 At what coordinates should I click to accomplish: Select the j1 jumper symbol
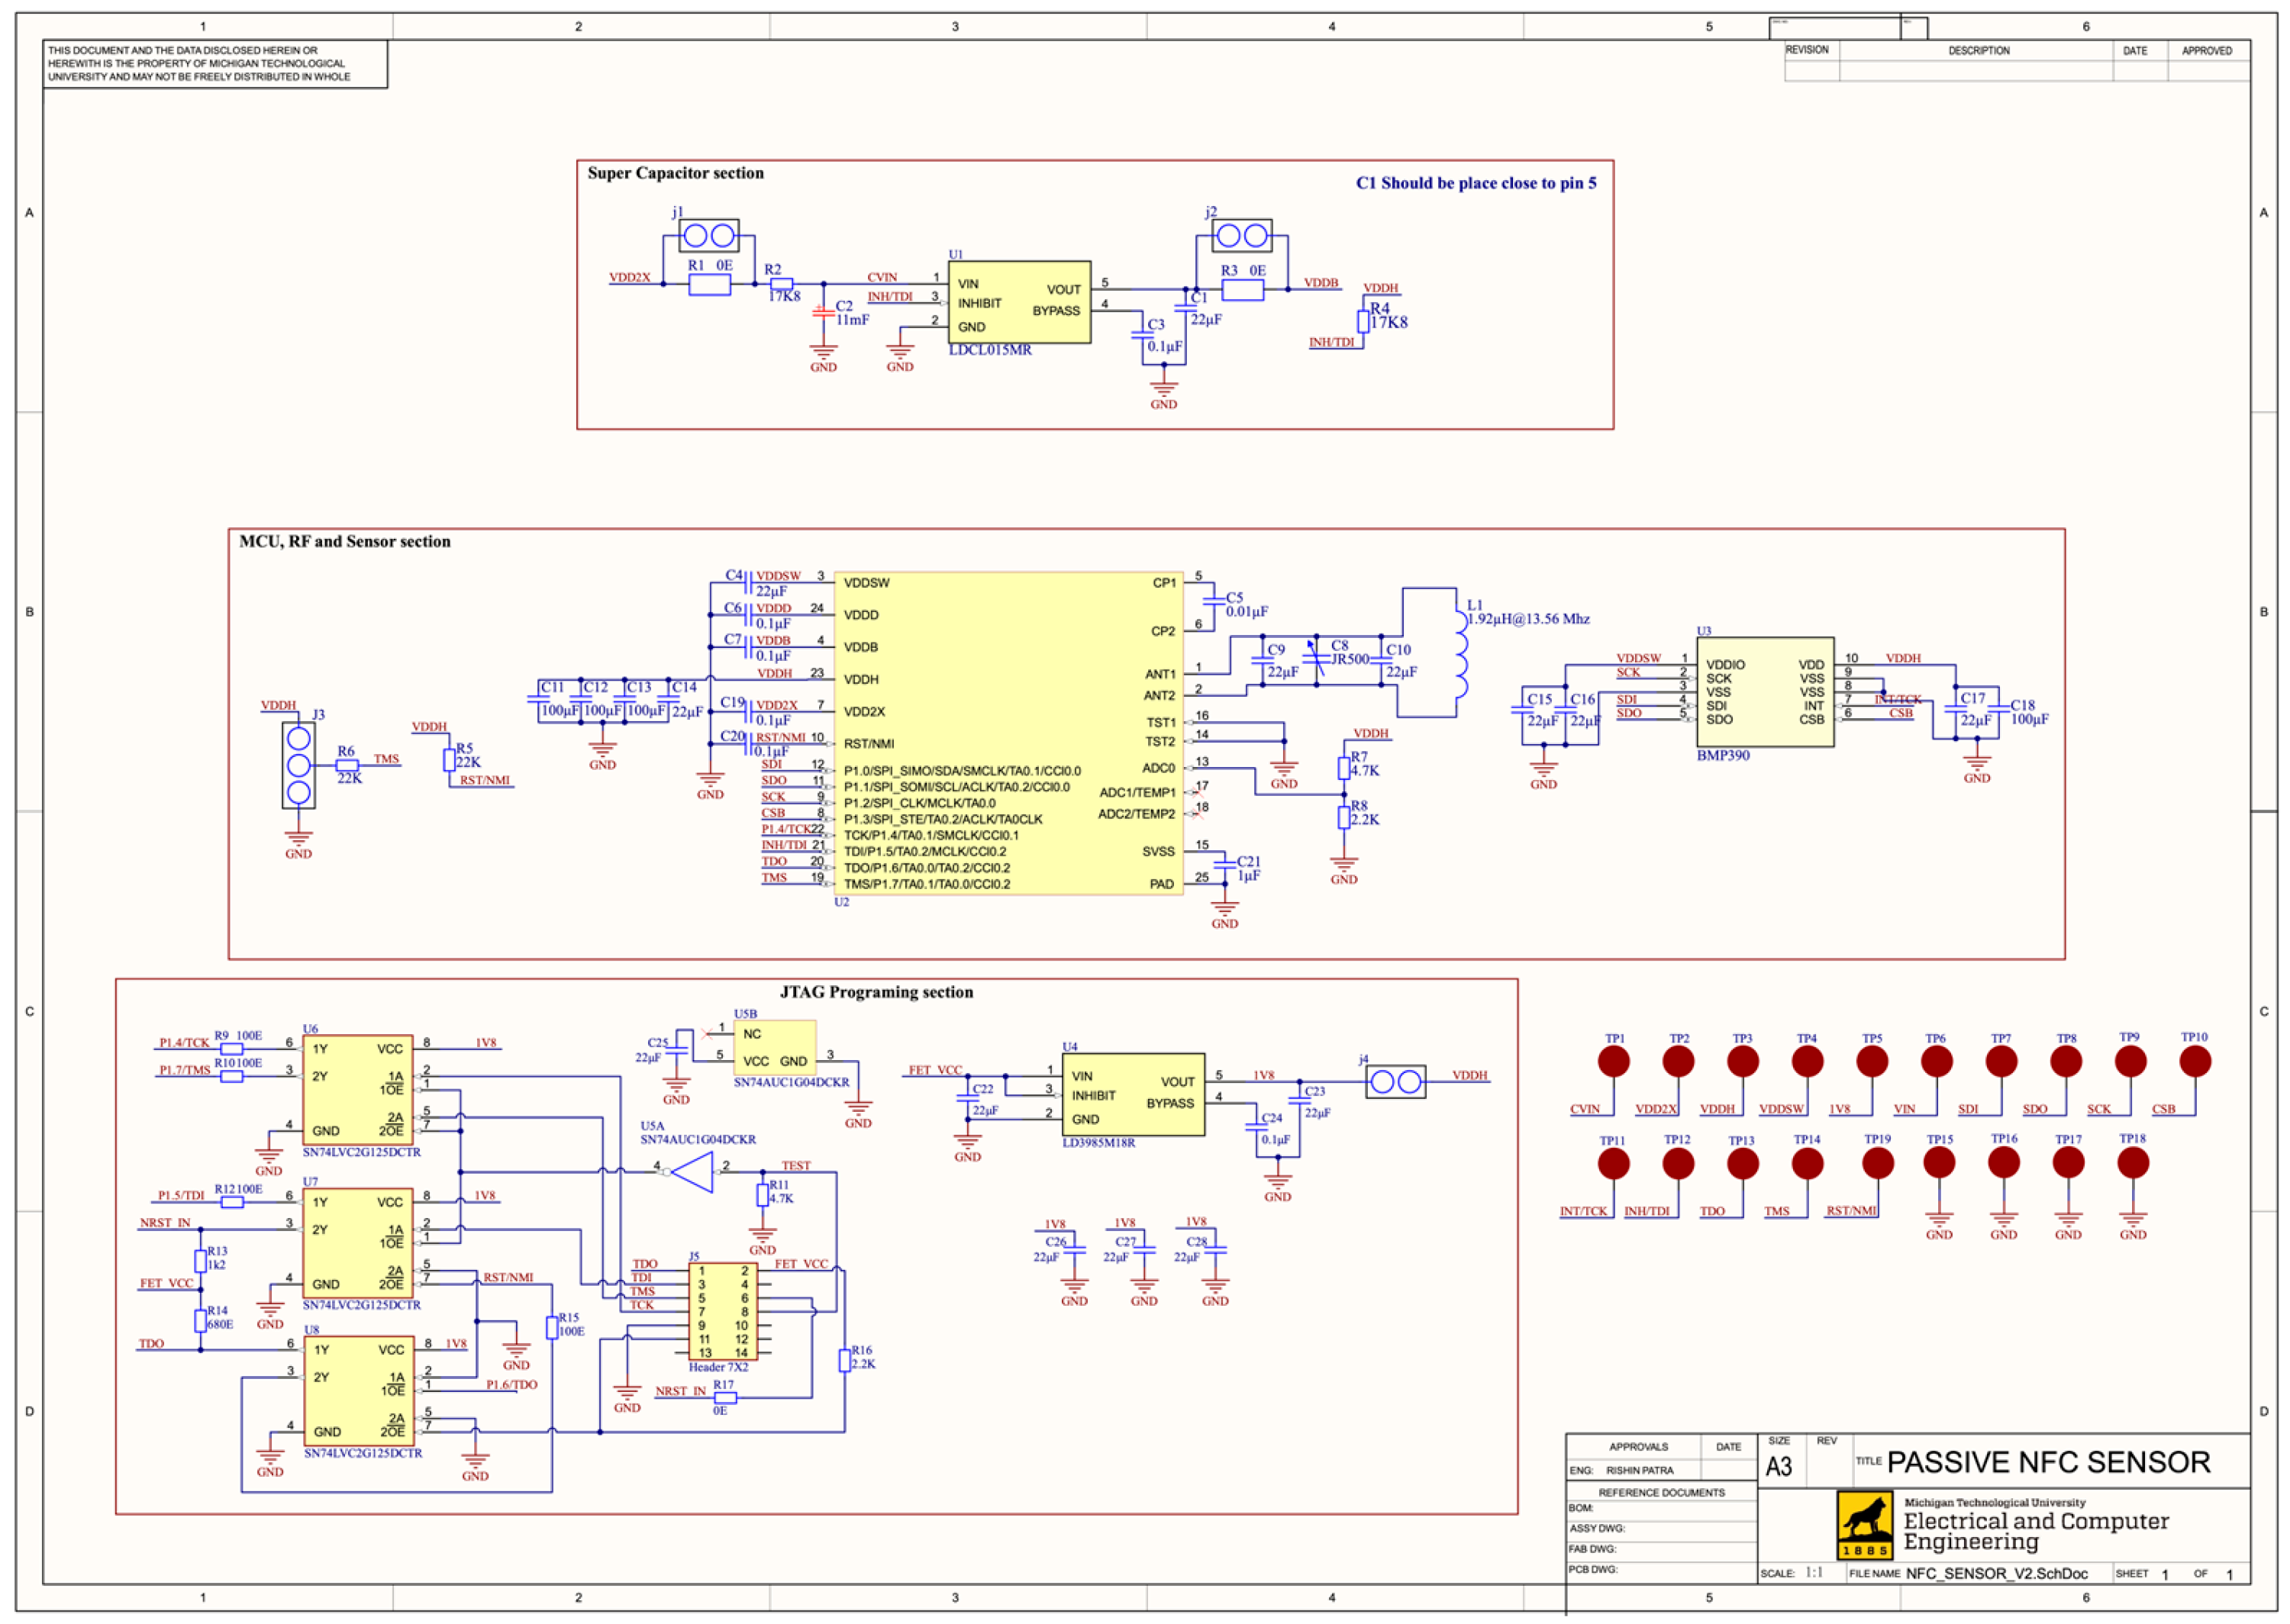click(x=709, y=236)
